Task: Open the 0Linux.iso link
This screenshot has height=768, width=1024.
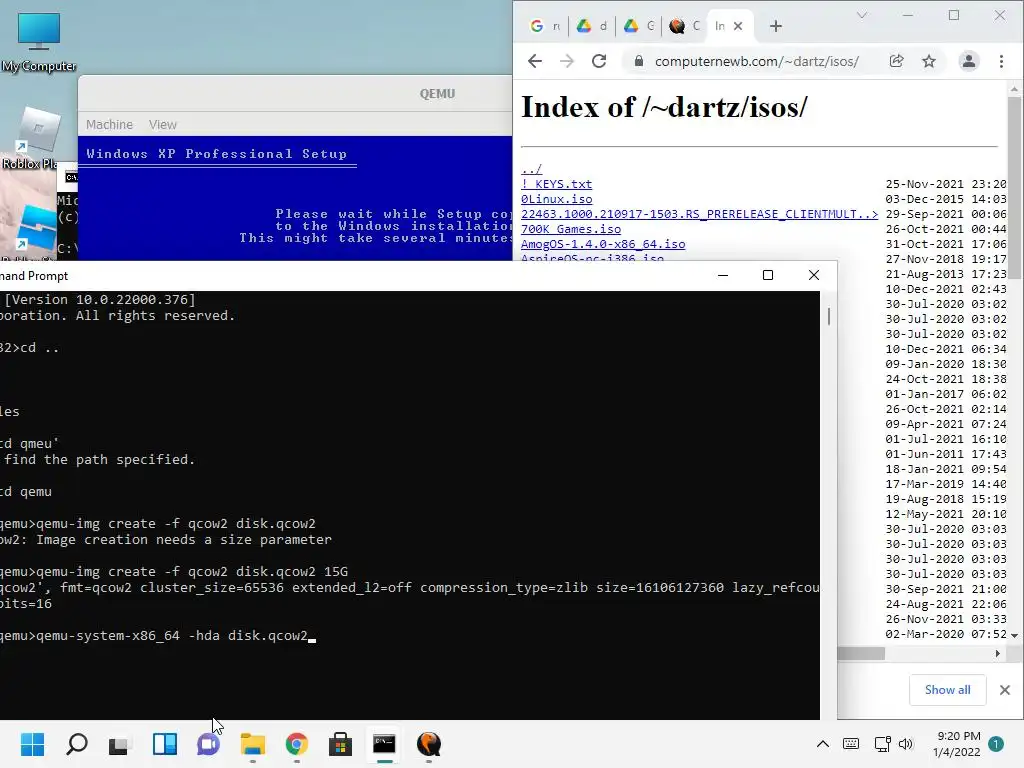Action: click(556, 199)
